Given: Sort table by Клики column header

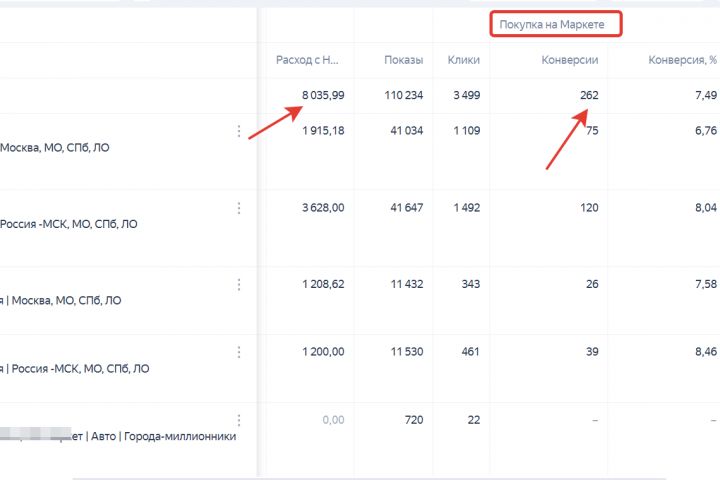Looking at the screenshot, I should [x=464, y=60].
